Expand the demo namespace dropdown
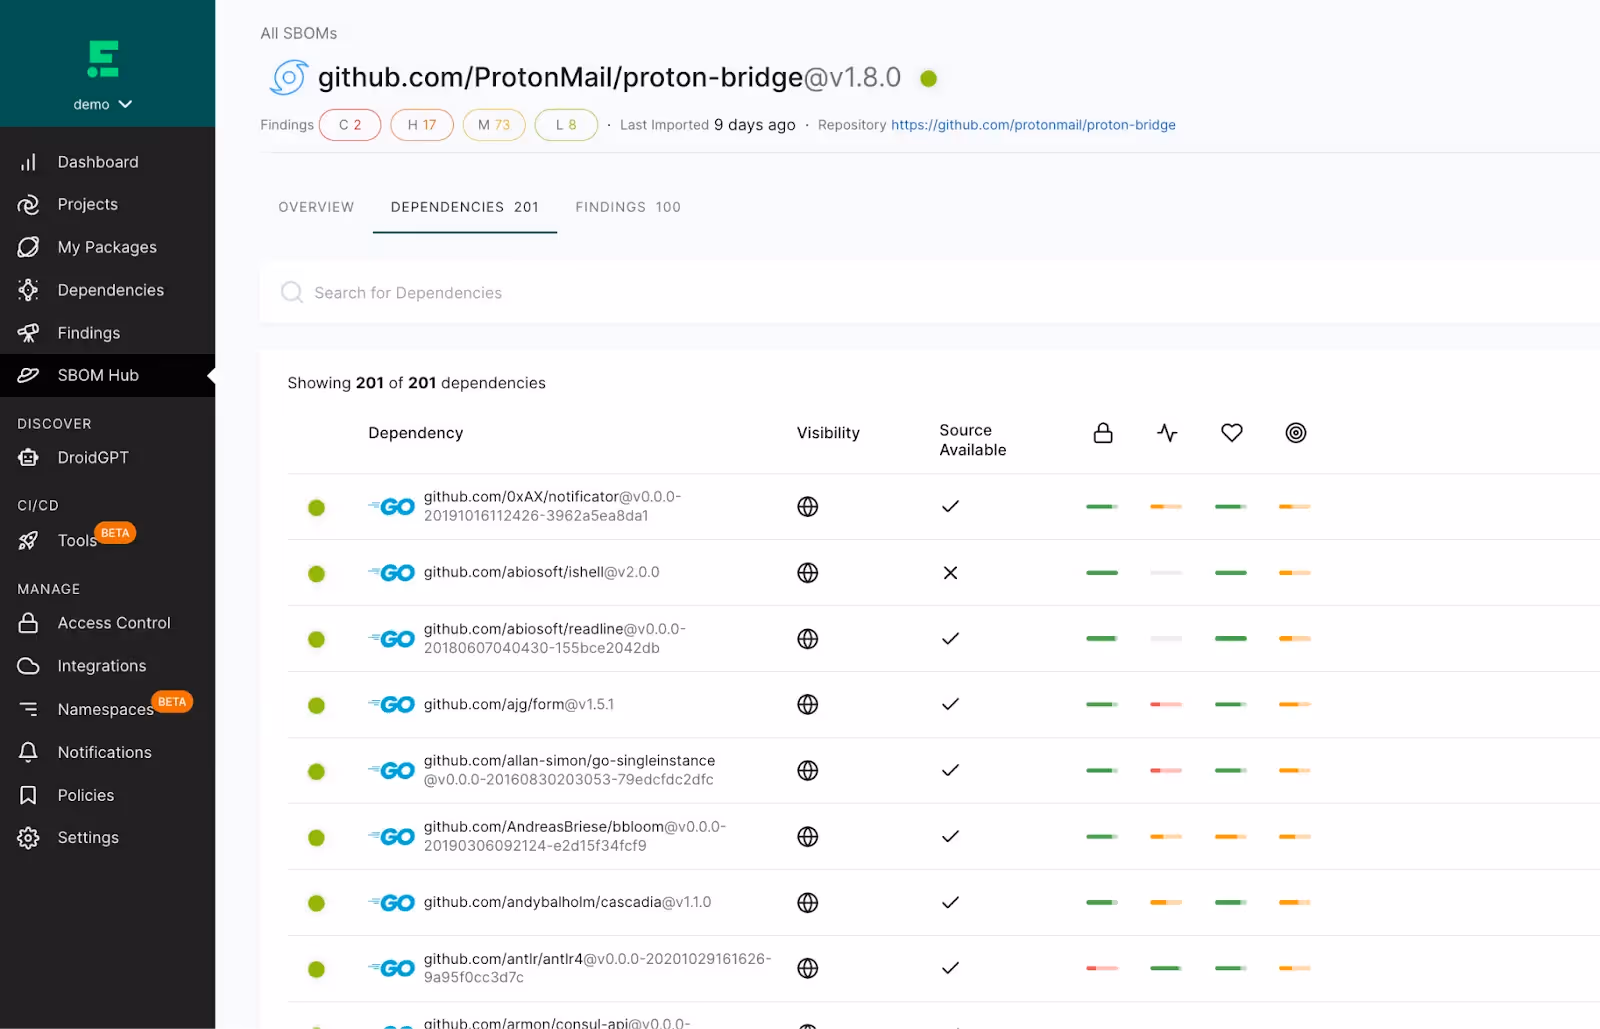 pos(103,104)
